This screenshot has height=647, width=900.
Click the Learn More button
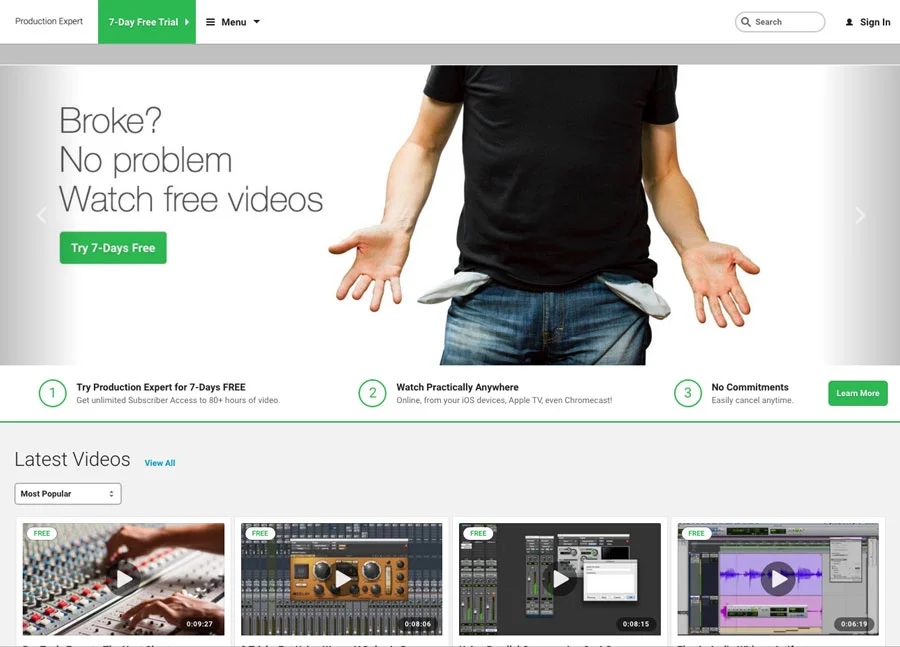pyautogui.click(x=858, y=393)
